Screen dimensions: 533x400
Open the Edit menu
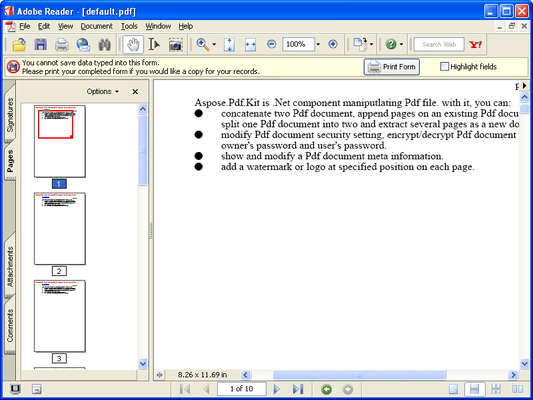click(44, 26)
